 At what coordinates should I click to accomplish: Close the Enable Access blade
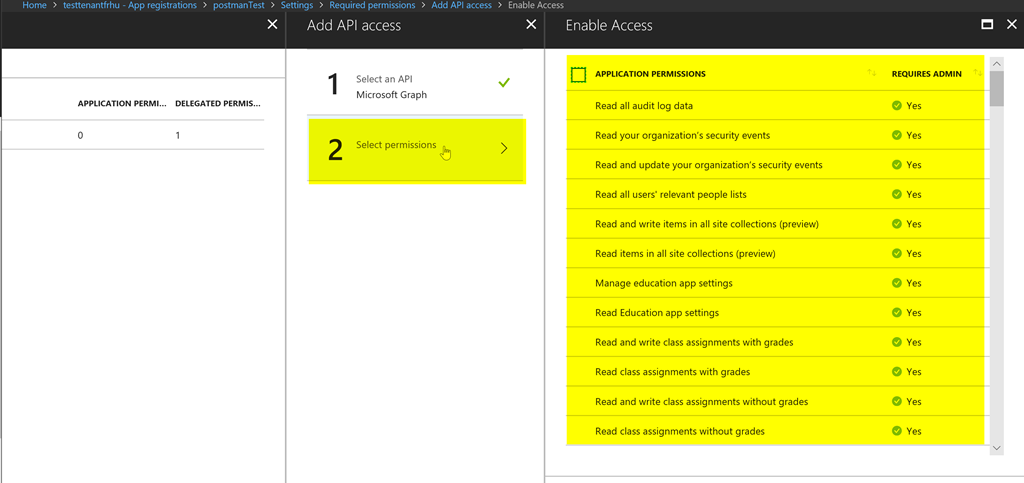click(1012, 25)
